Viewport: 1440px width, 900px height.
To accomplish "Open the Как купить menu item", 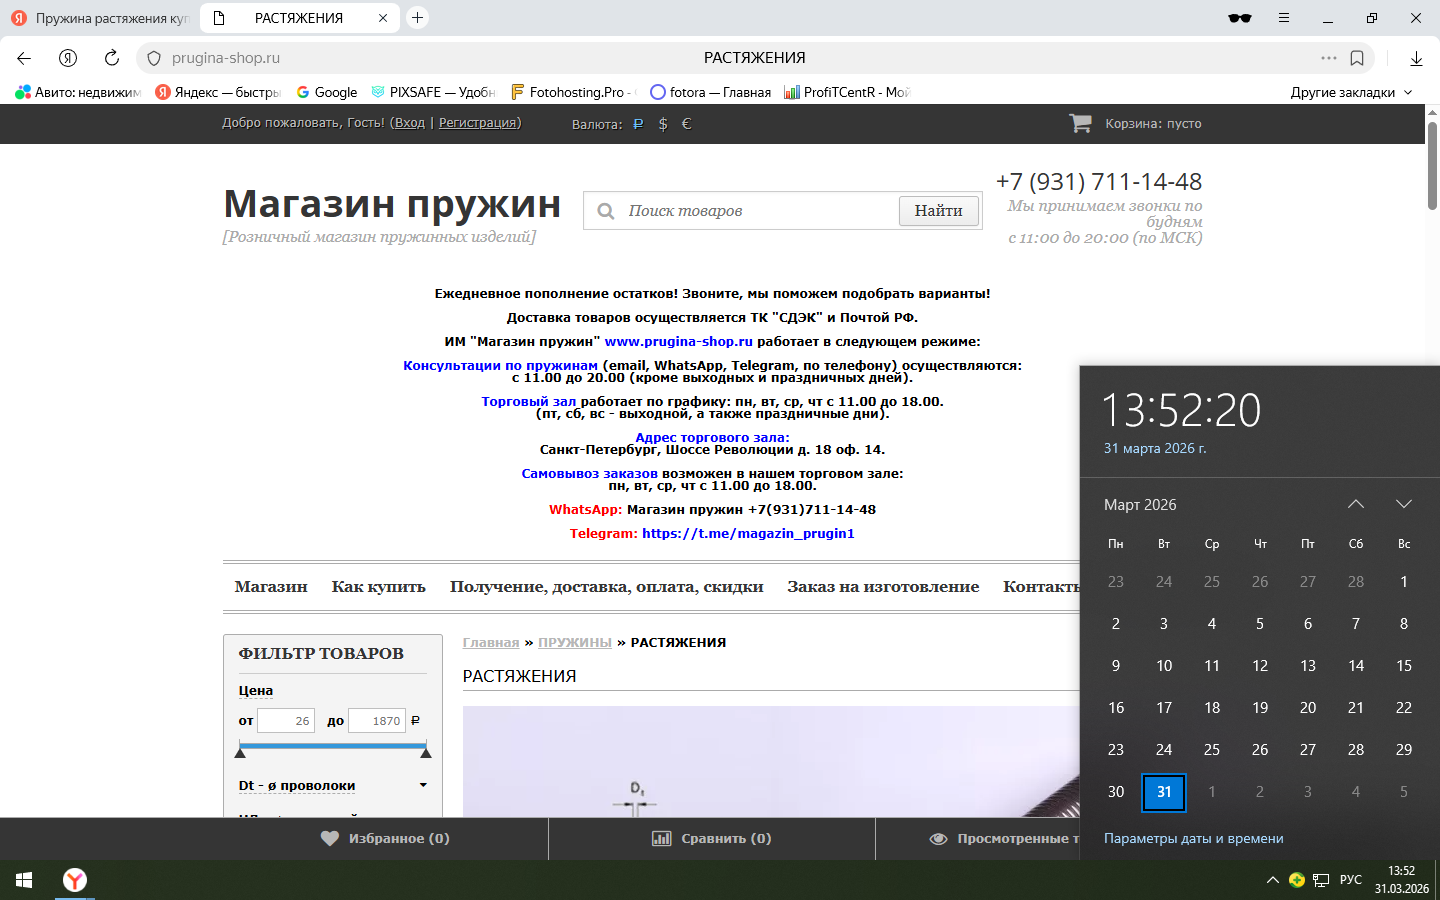I will (x=378, y=587).
